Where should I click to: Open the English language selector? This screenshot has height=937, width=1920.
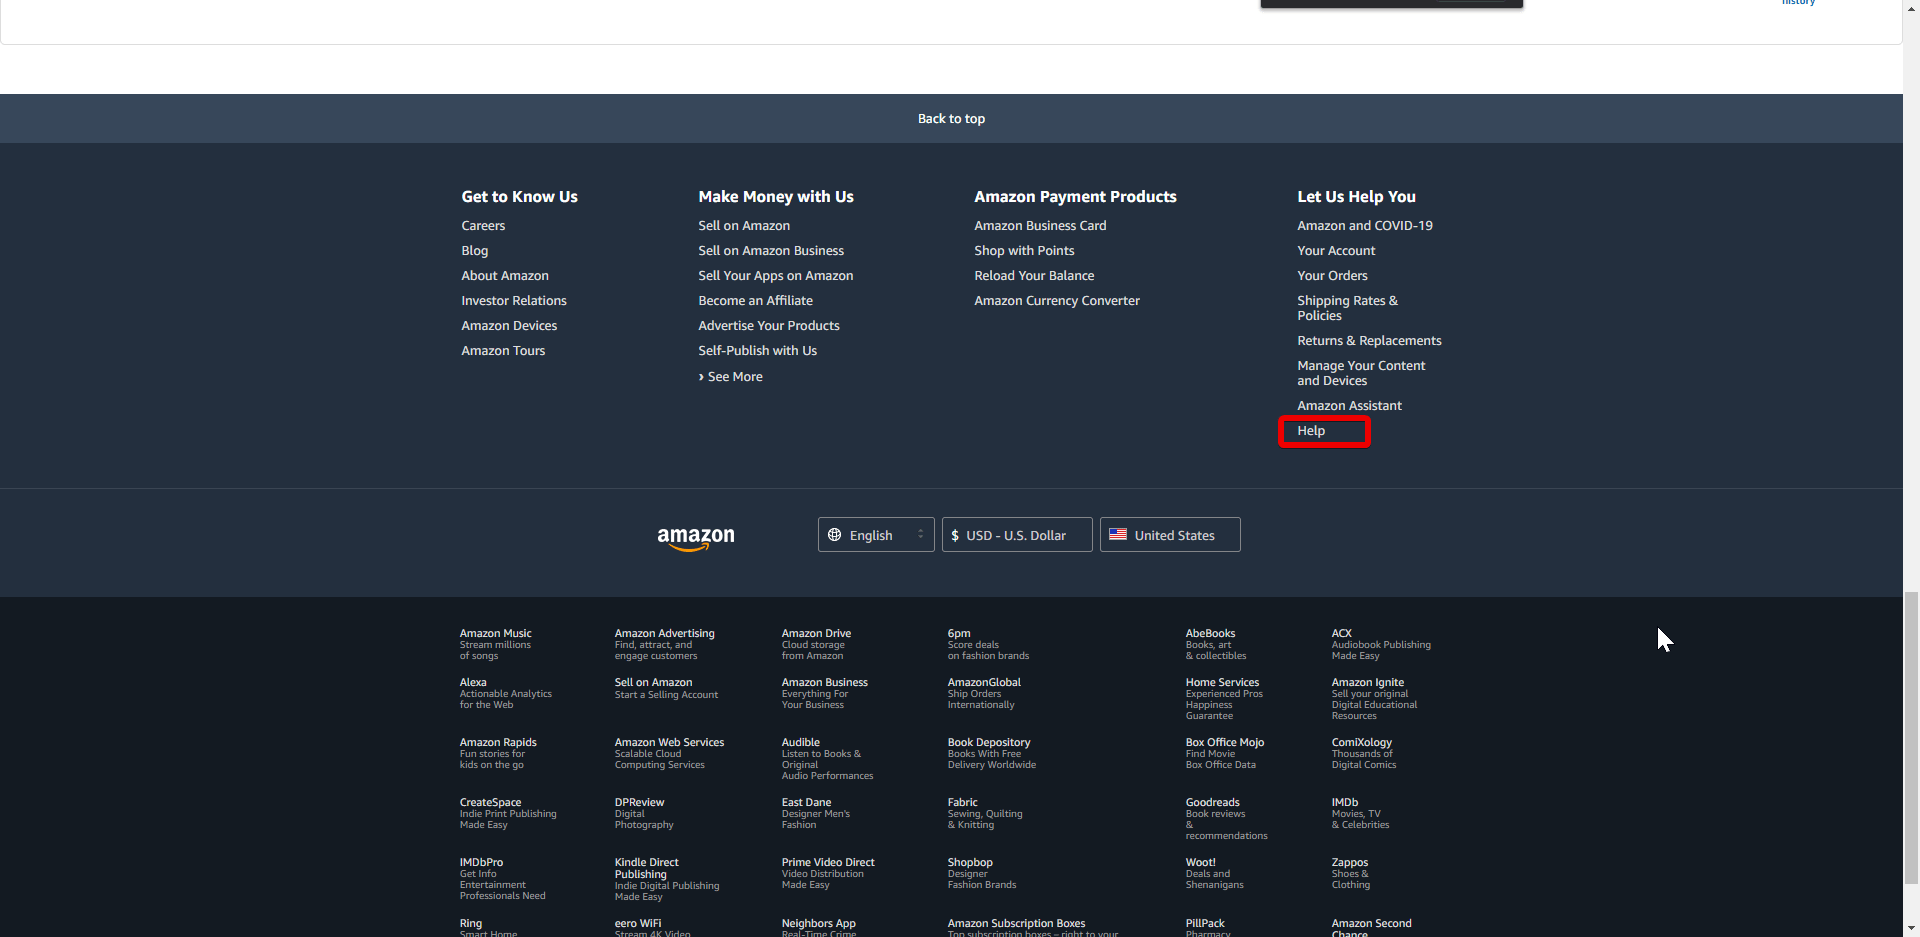point(876,535)
